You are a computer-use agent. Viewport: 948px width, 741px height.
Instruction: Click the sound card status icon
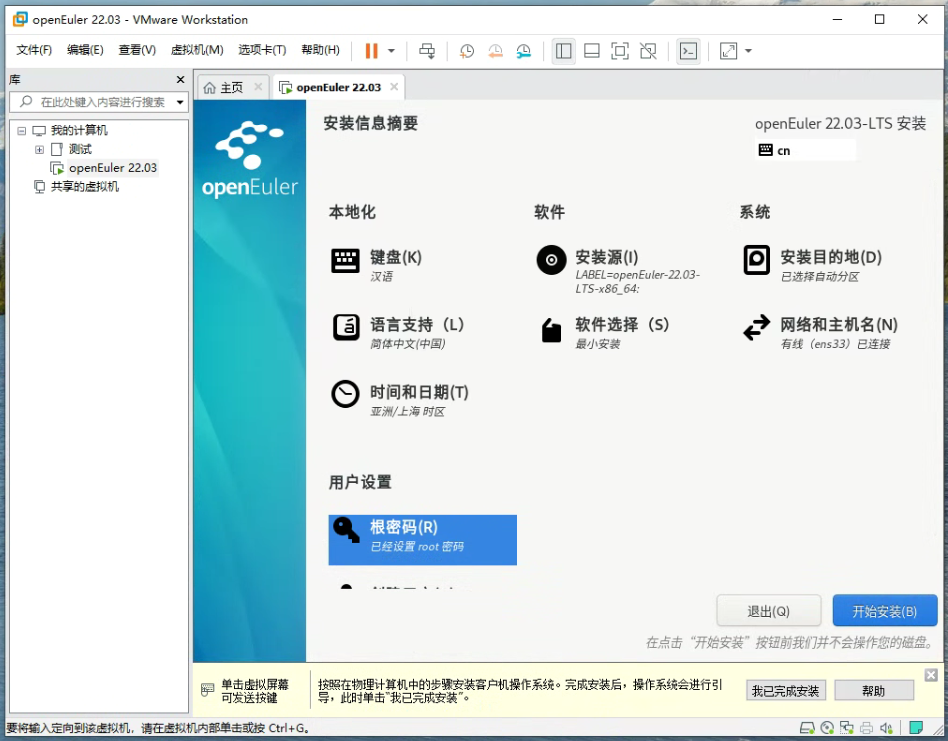pyautogui.click(x=886, y=728)
